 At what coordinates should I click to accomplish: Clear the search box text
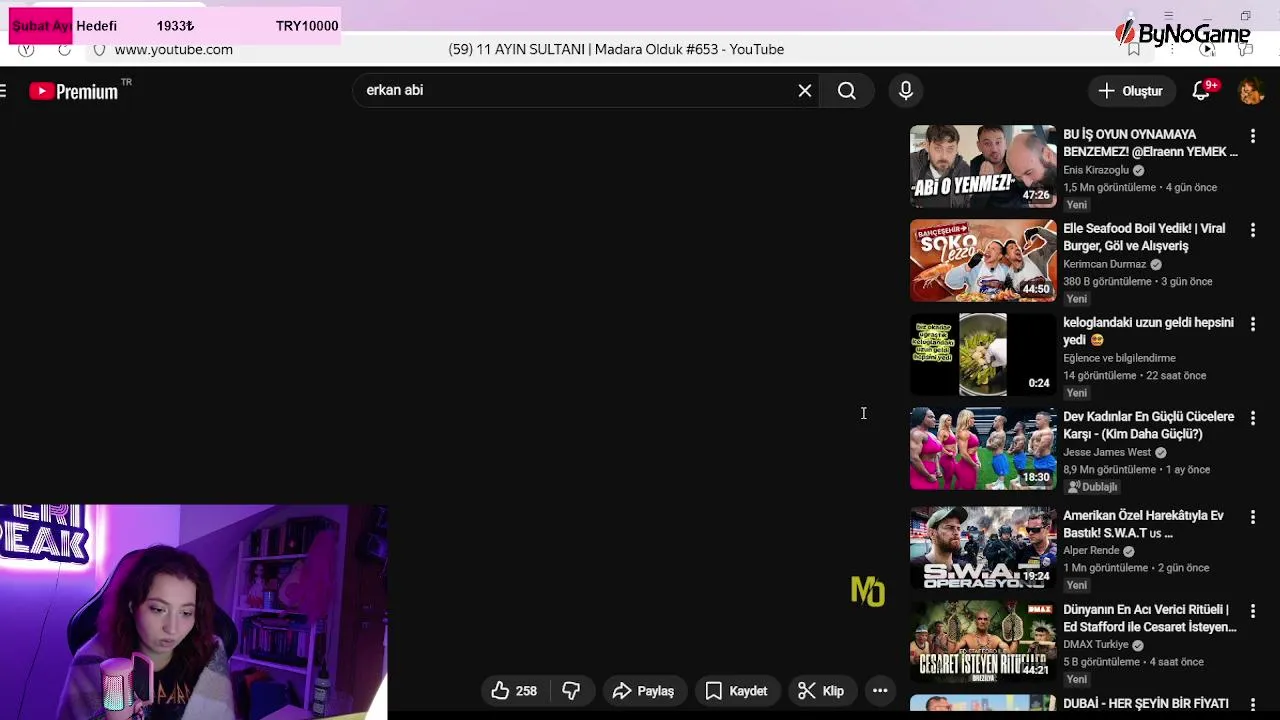point(805,91)
